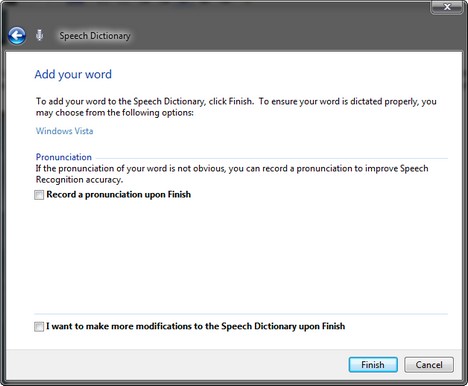This screenshot has width=468, height=386.
Task: Click the Finish button
Action: [x=373, y=365]
